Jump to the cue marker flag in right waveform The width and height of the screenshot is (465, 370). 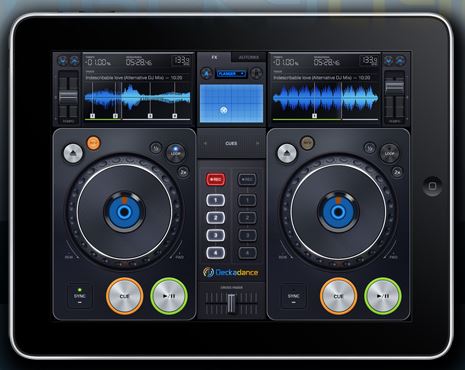[x=314, y=116]
